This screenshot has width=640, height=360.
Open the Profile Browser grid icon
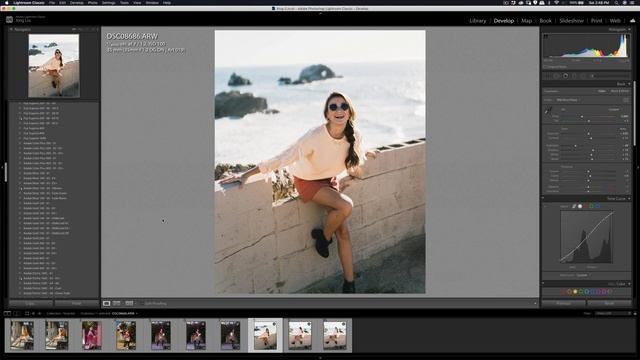pos(626,100)
